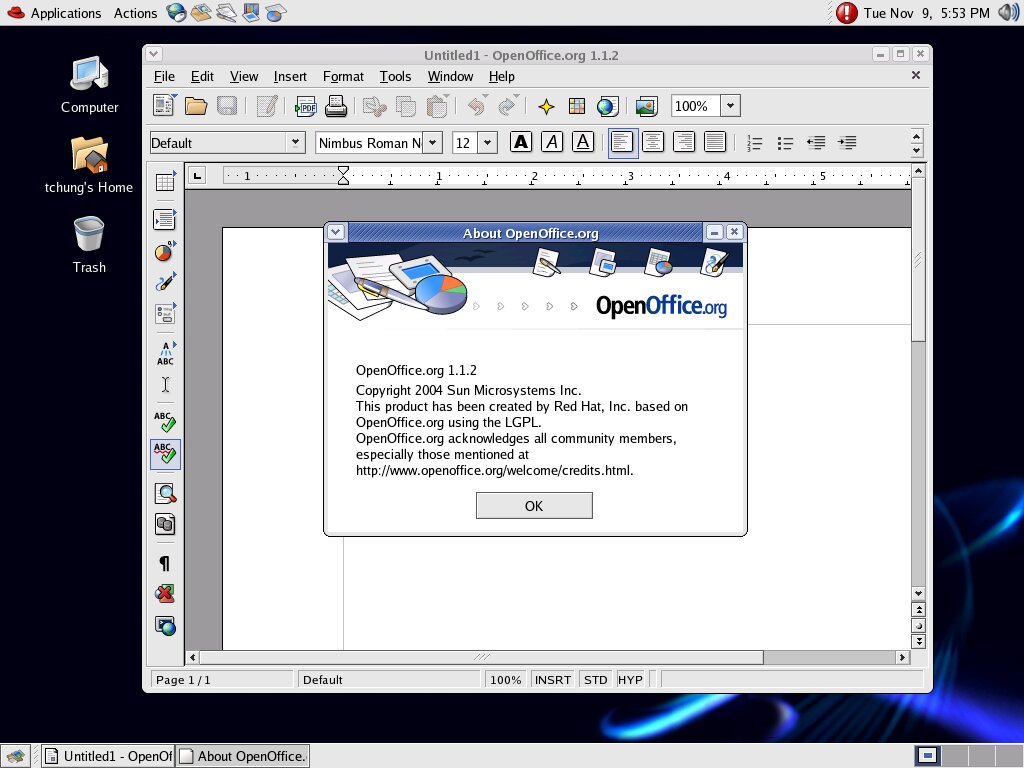Open the Format menu
Viewport: 1024px width, 768px height.
[343, 76]
